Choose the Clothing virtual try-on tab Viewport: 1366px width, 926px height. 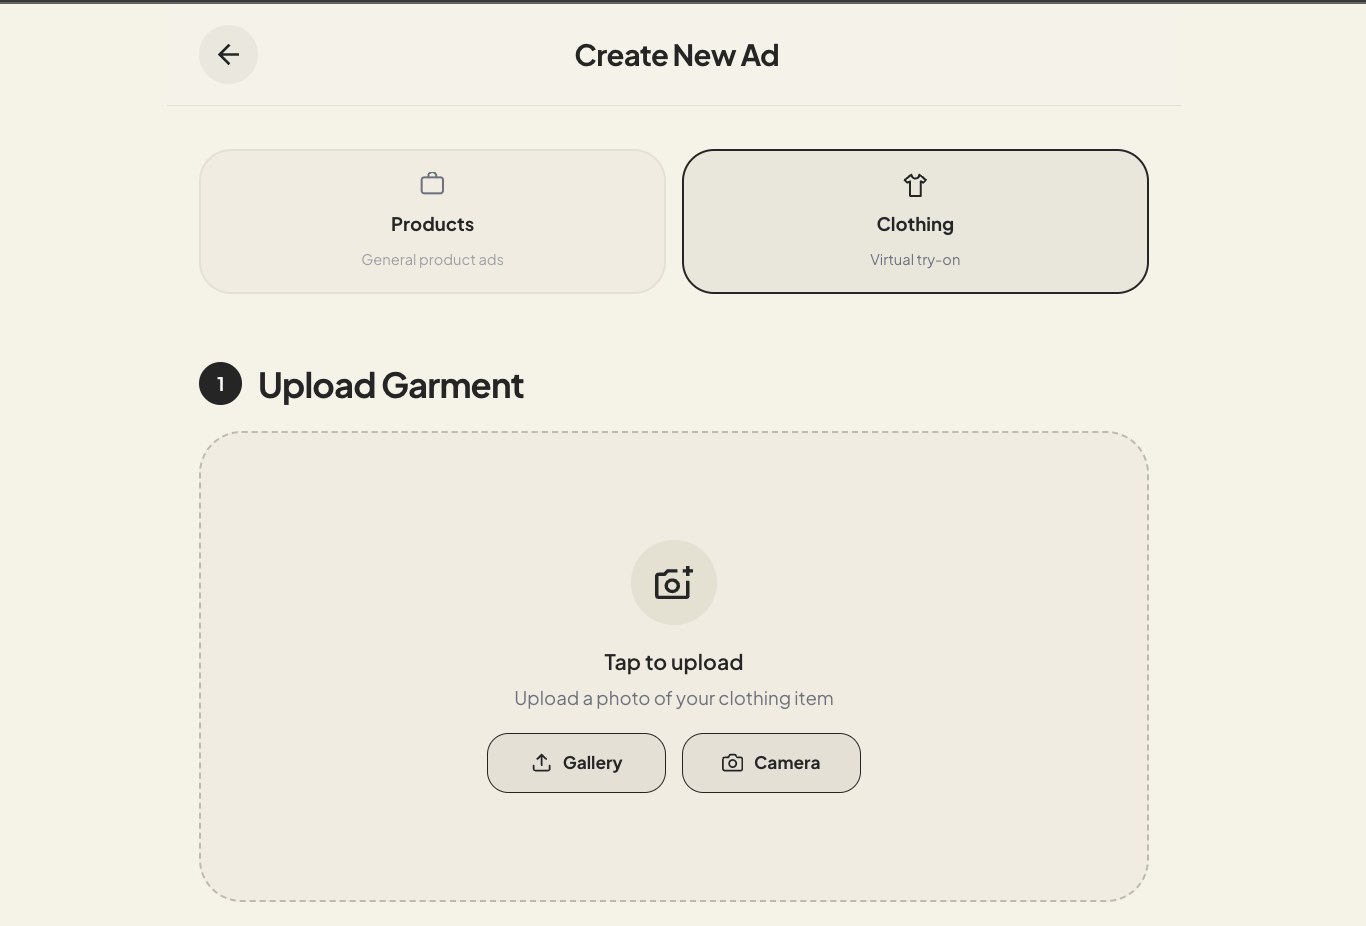click(915, 221)
